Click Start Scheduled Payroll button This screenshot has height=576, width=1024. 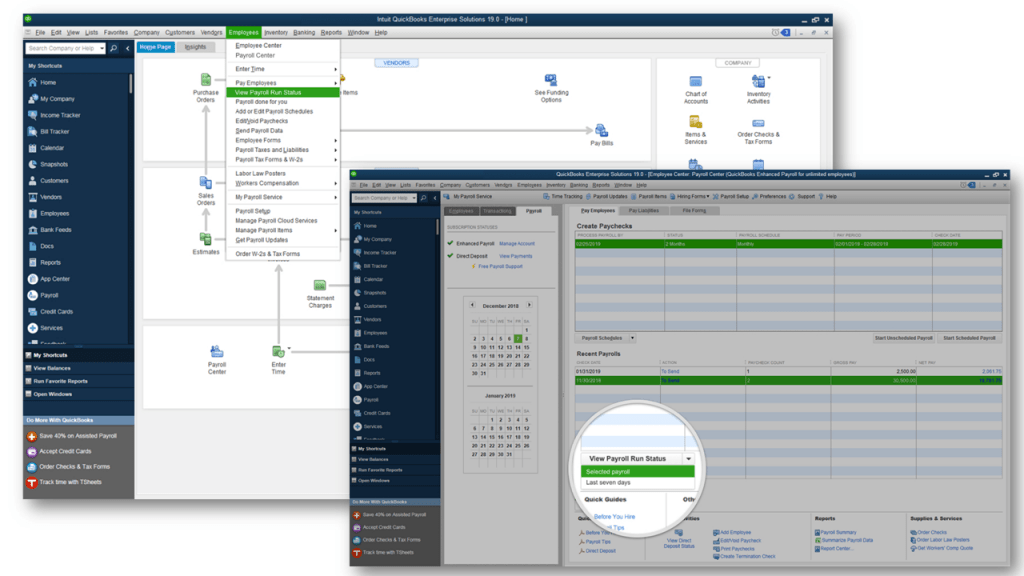coord(969,338)
